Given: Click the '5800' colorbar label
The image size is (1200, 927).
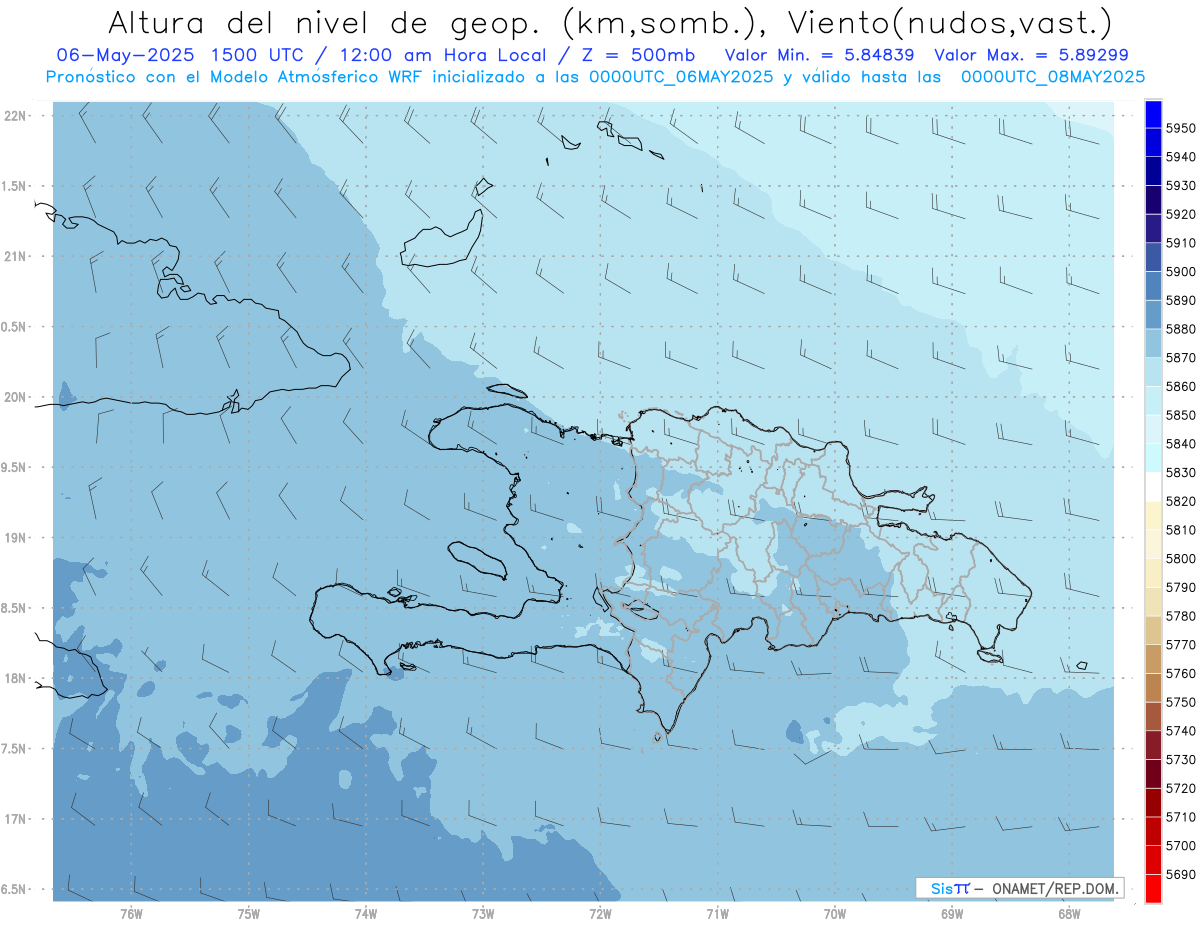Looking at the screenshot, I should [1181, 559].
